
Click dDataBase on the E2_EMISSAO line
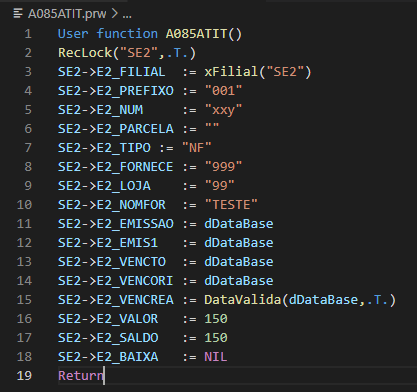[239, 224]
